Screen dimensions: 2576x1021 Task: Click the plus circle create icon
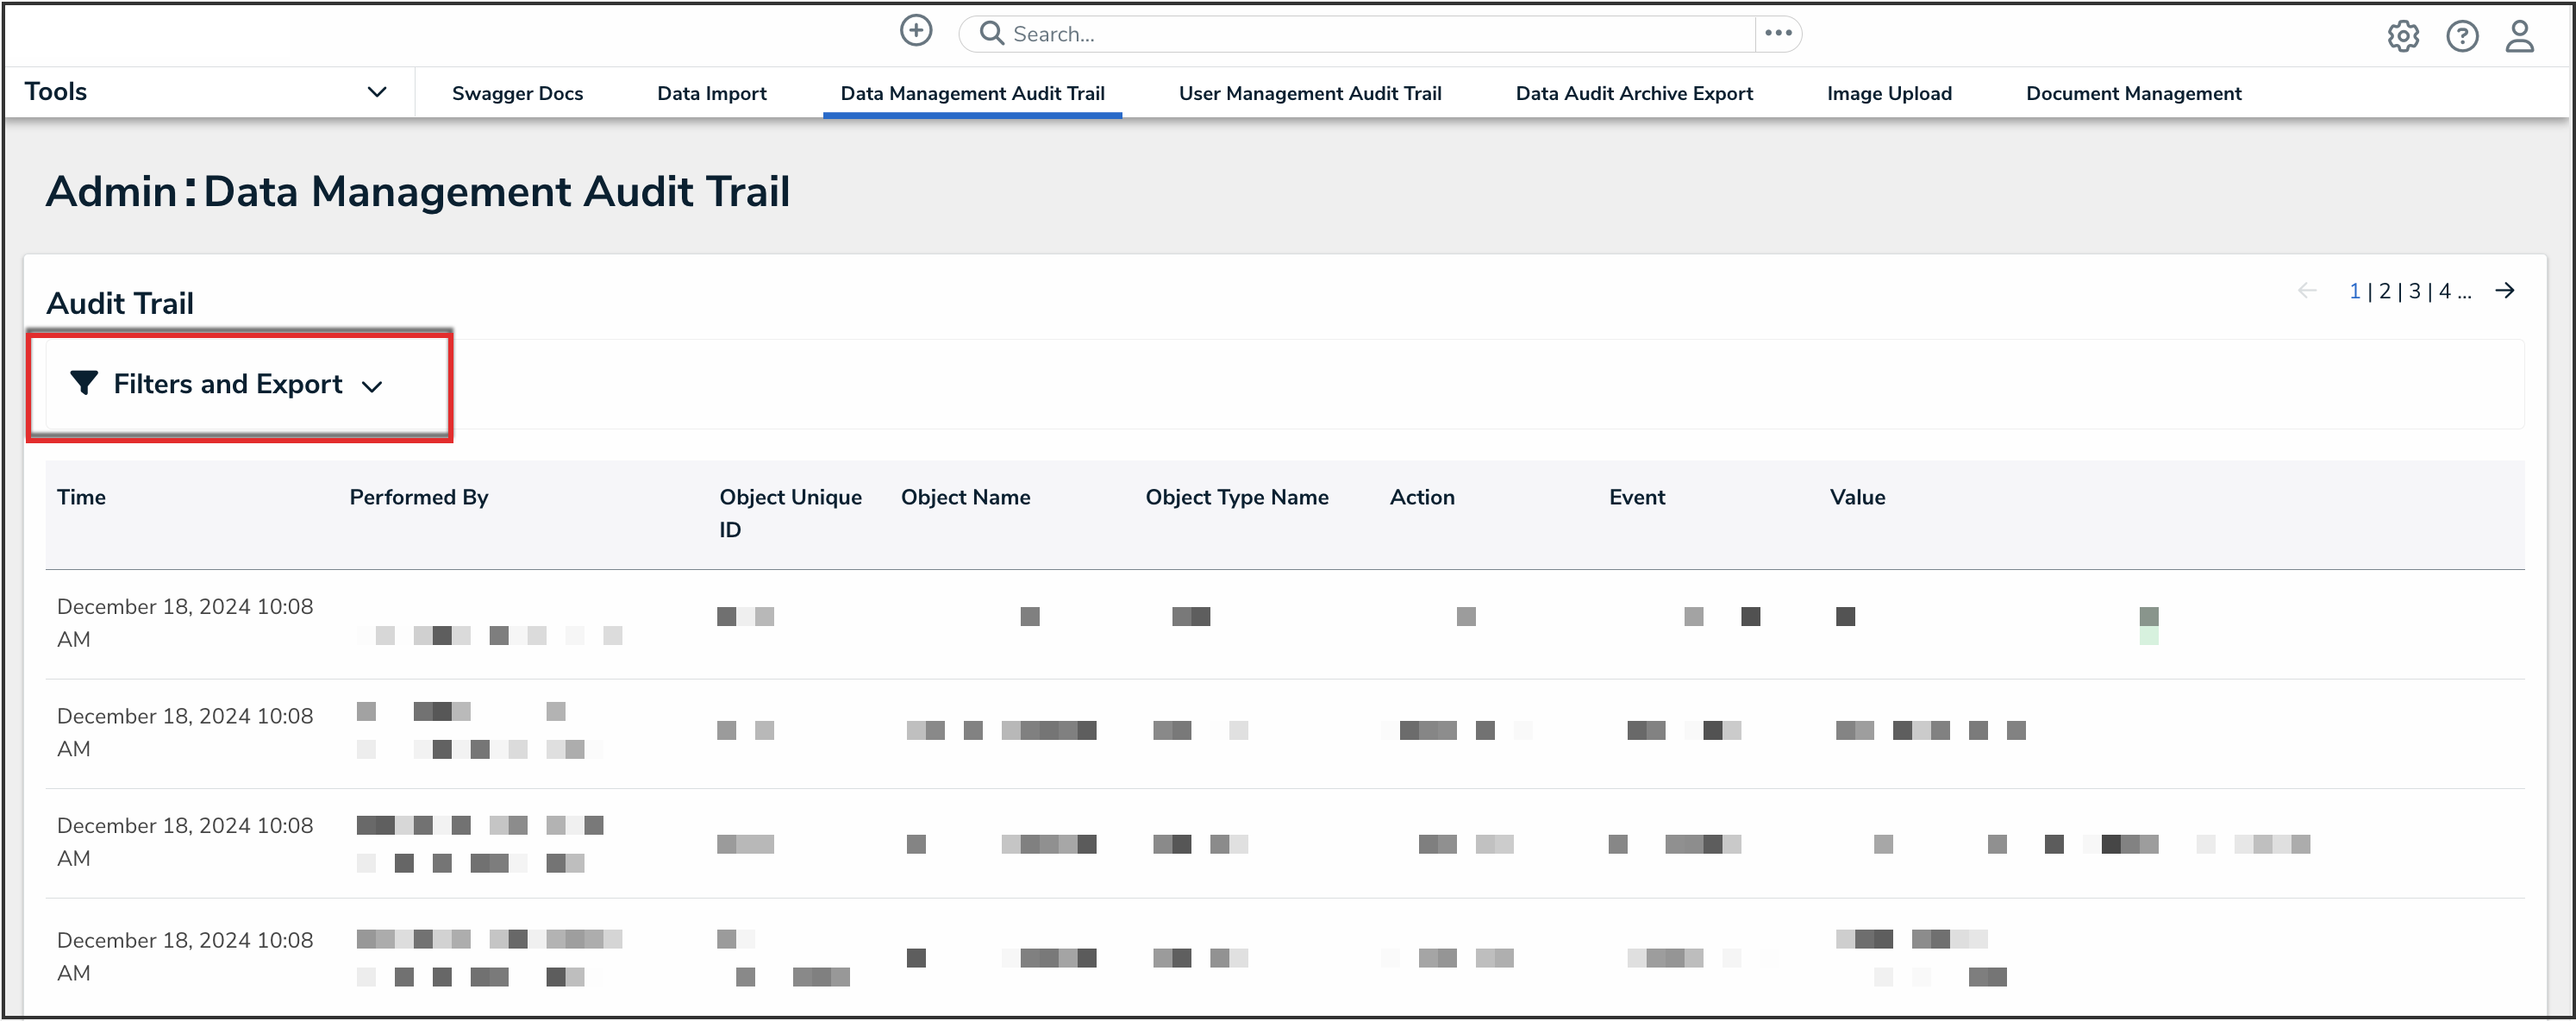[915, 31]
